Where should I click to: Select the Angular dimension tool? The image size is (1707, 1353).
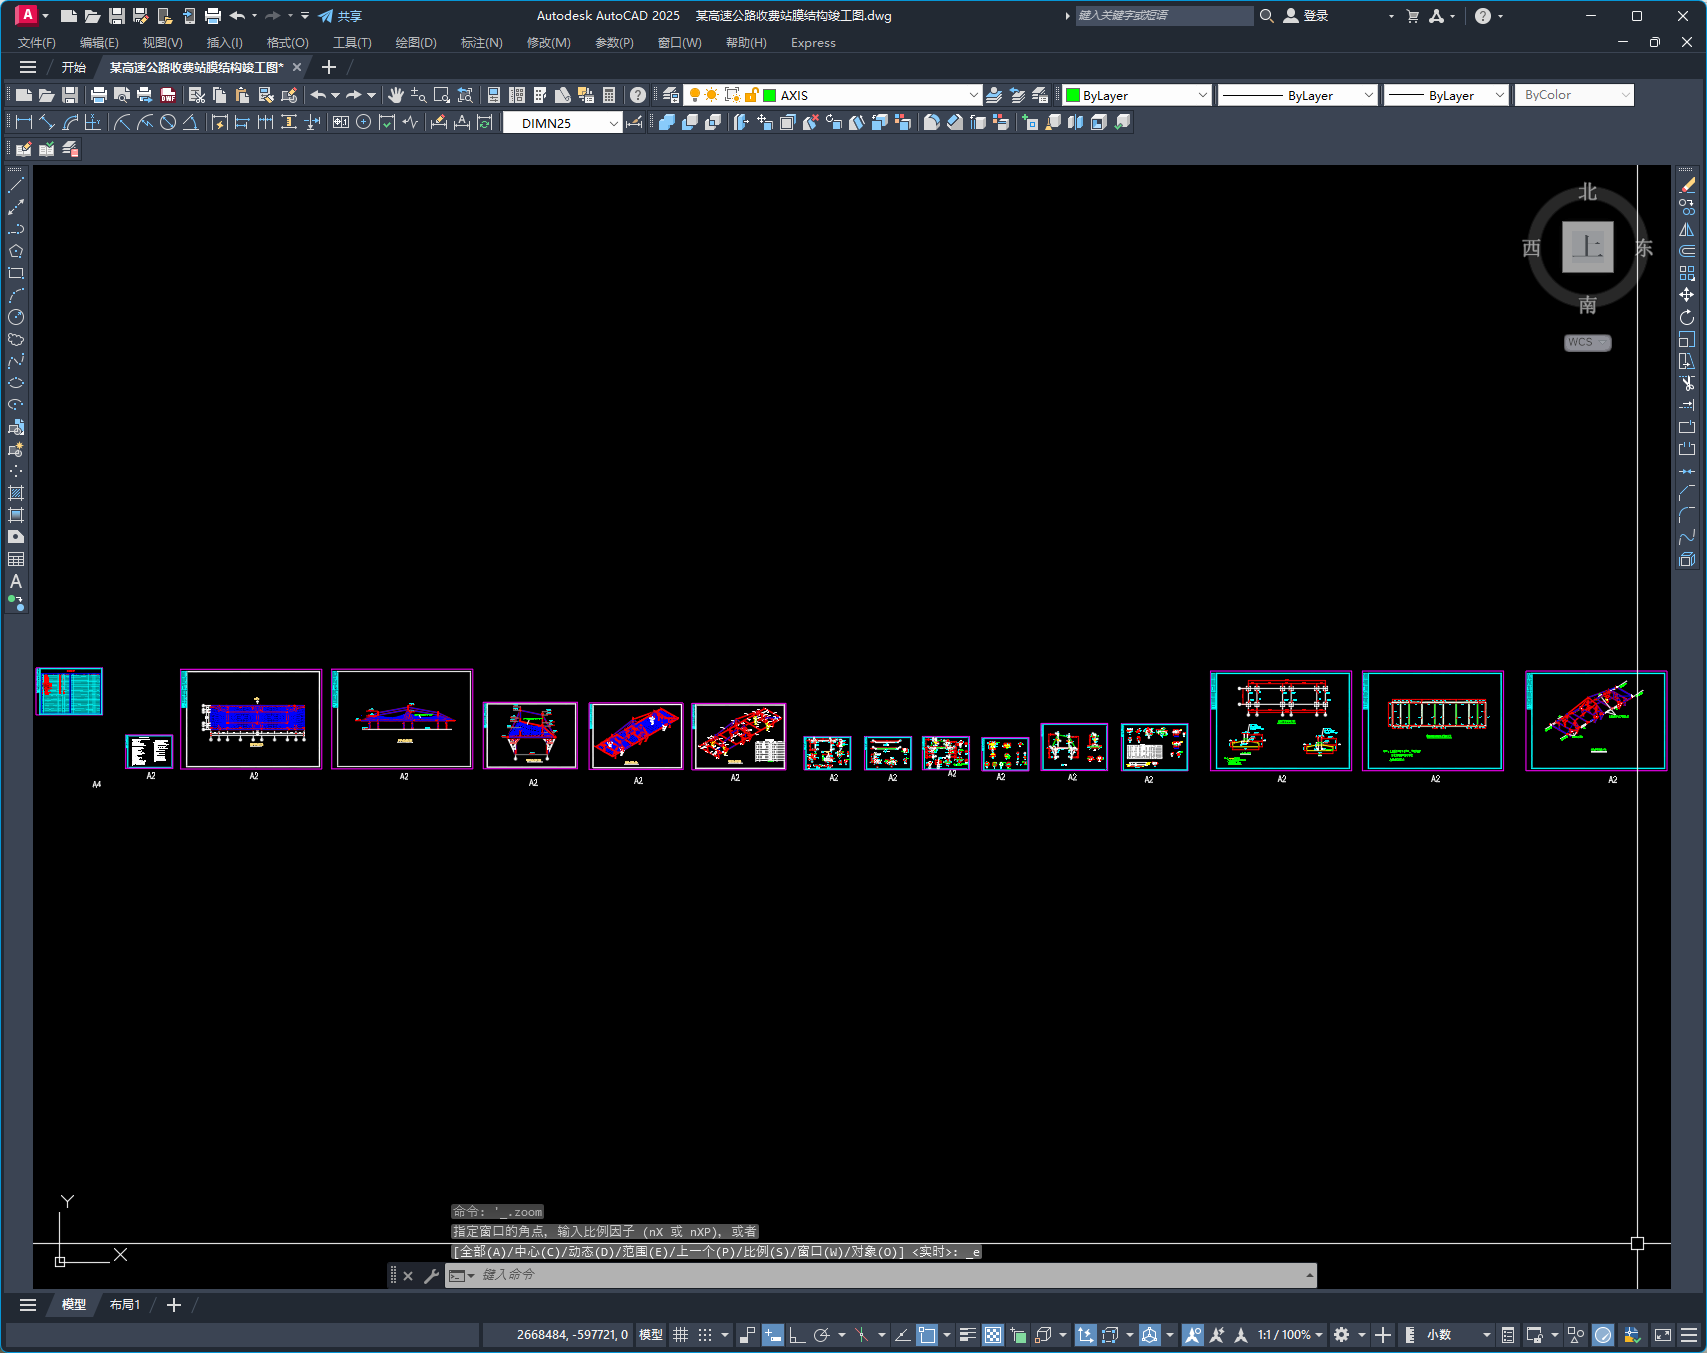(x=190, y=122)
